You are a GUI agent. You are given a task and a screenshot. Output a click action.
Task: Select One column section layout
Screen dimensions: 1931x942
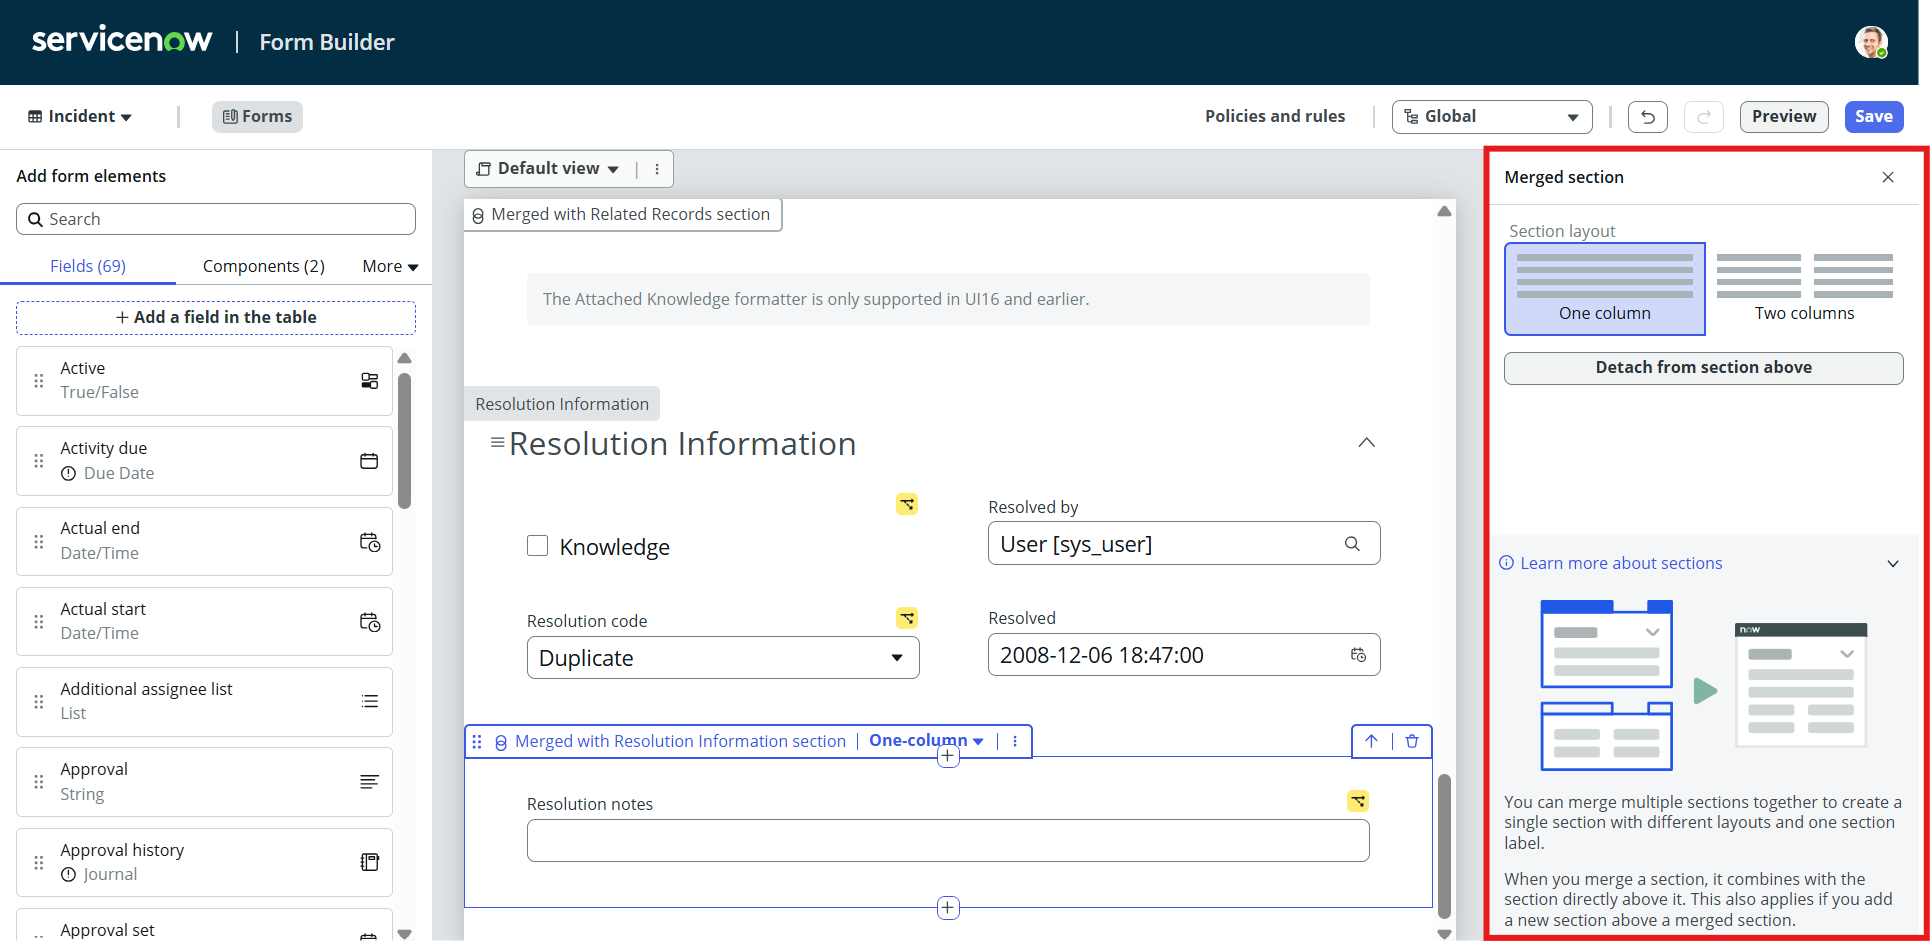coord(1604,288)
